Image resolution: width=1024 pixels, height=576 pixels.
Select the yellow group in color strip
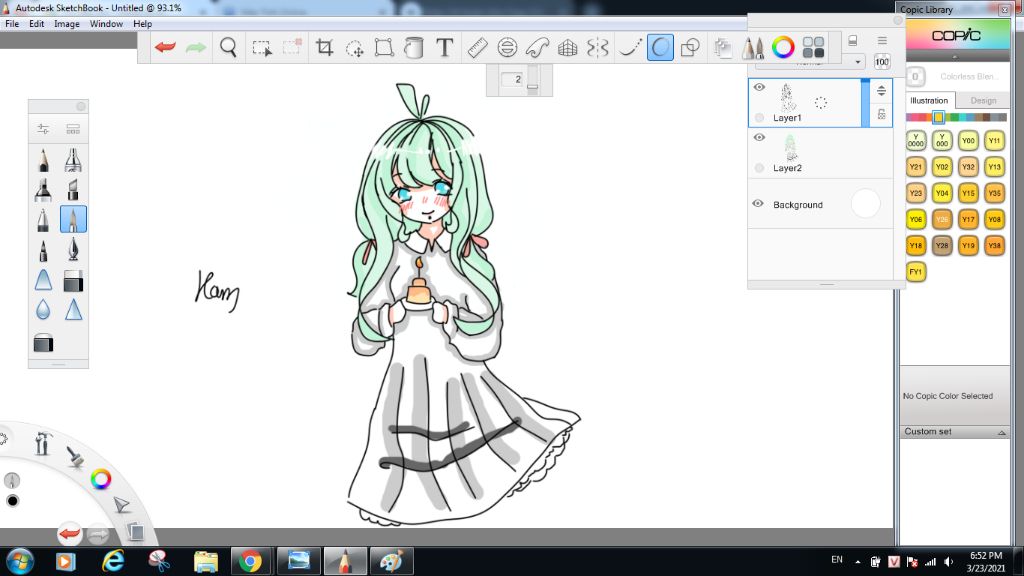click(938, 118)
